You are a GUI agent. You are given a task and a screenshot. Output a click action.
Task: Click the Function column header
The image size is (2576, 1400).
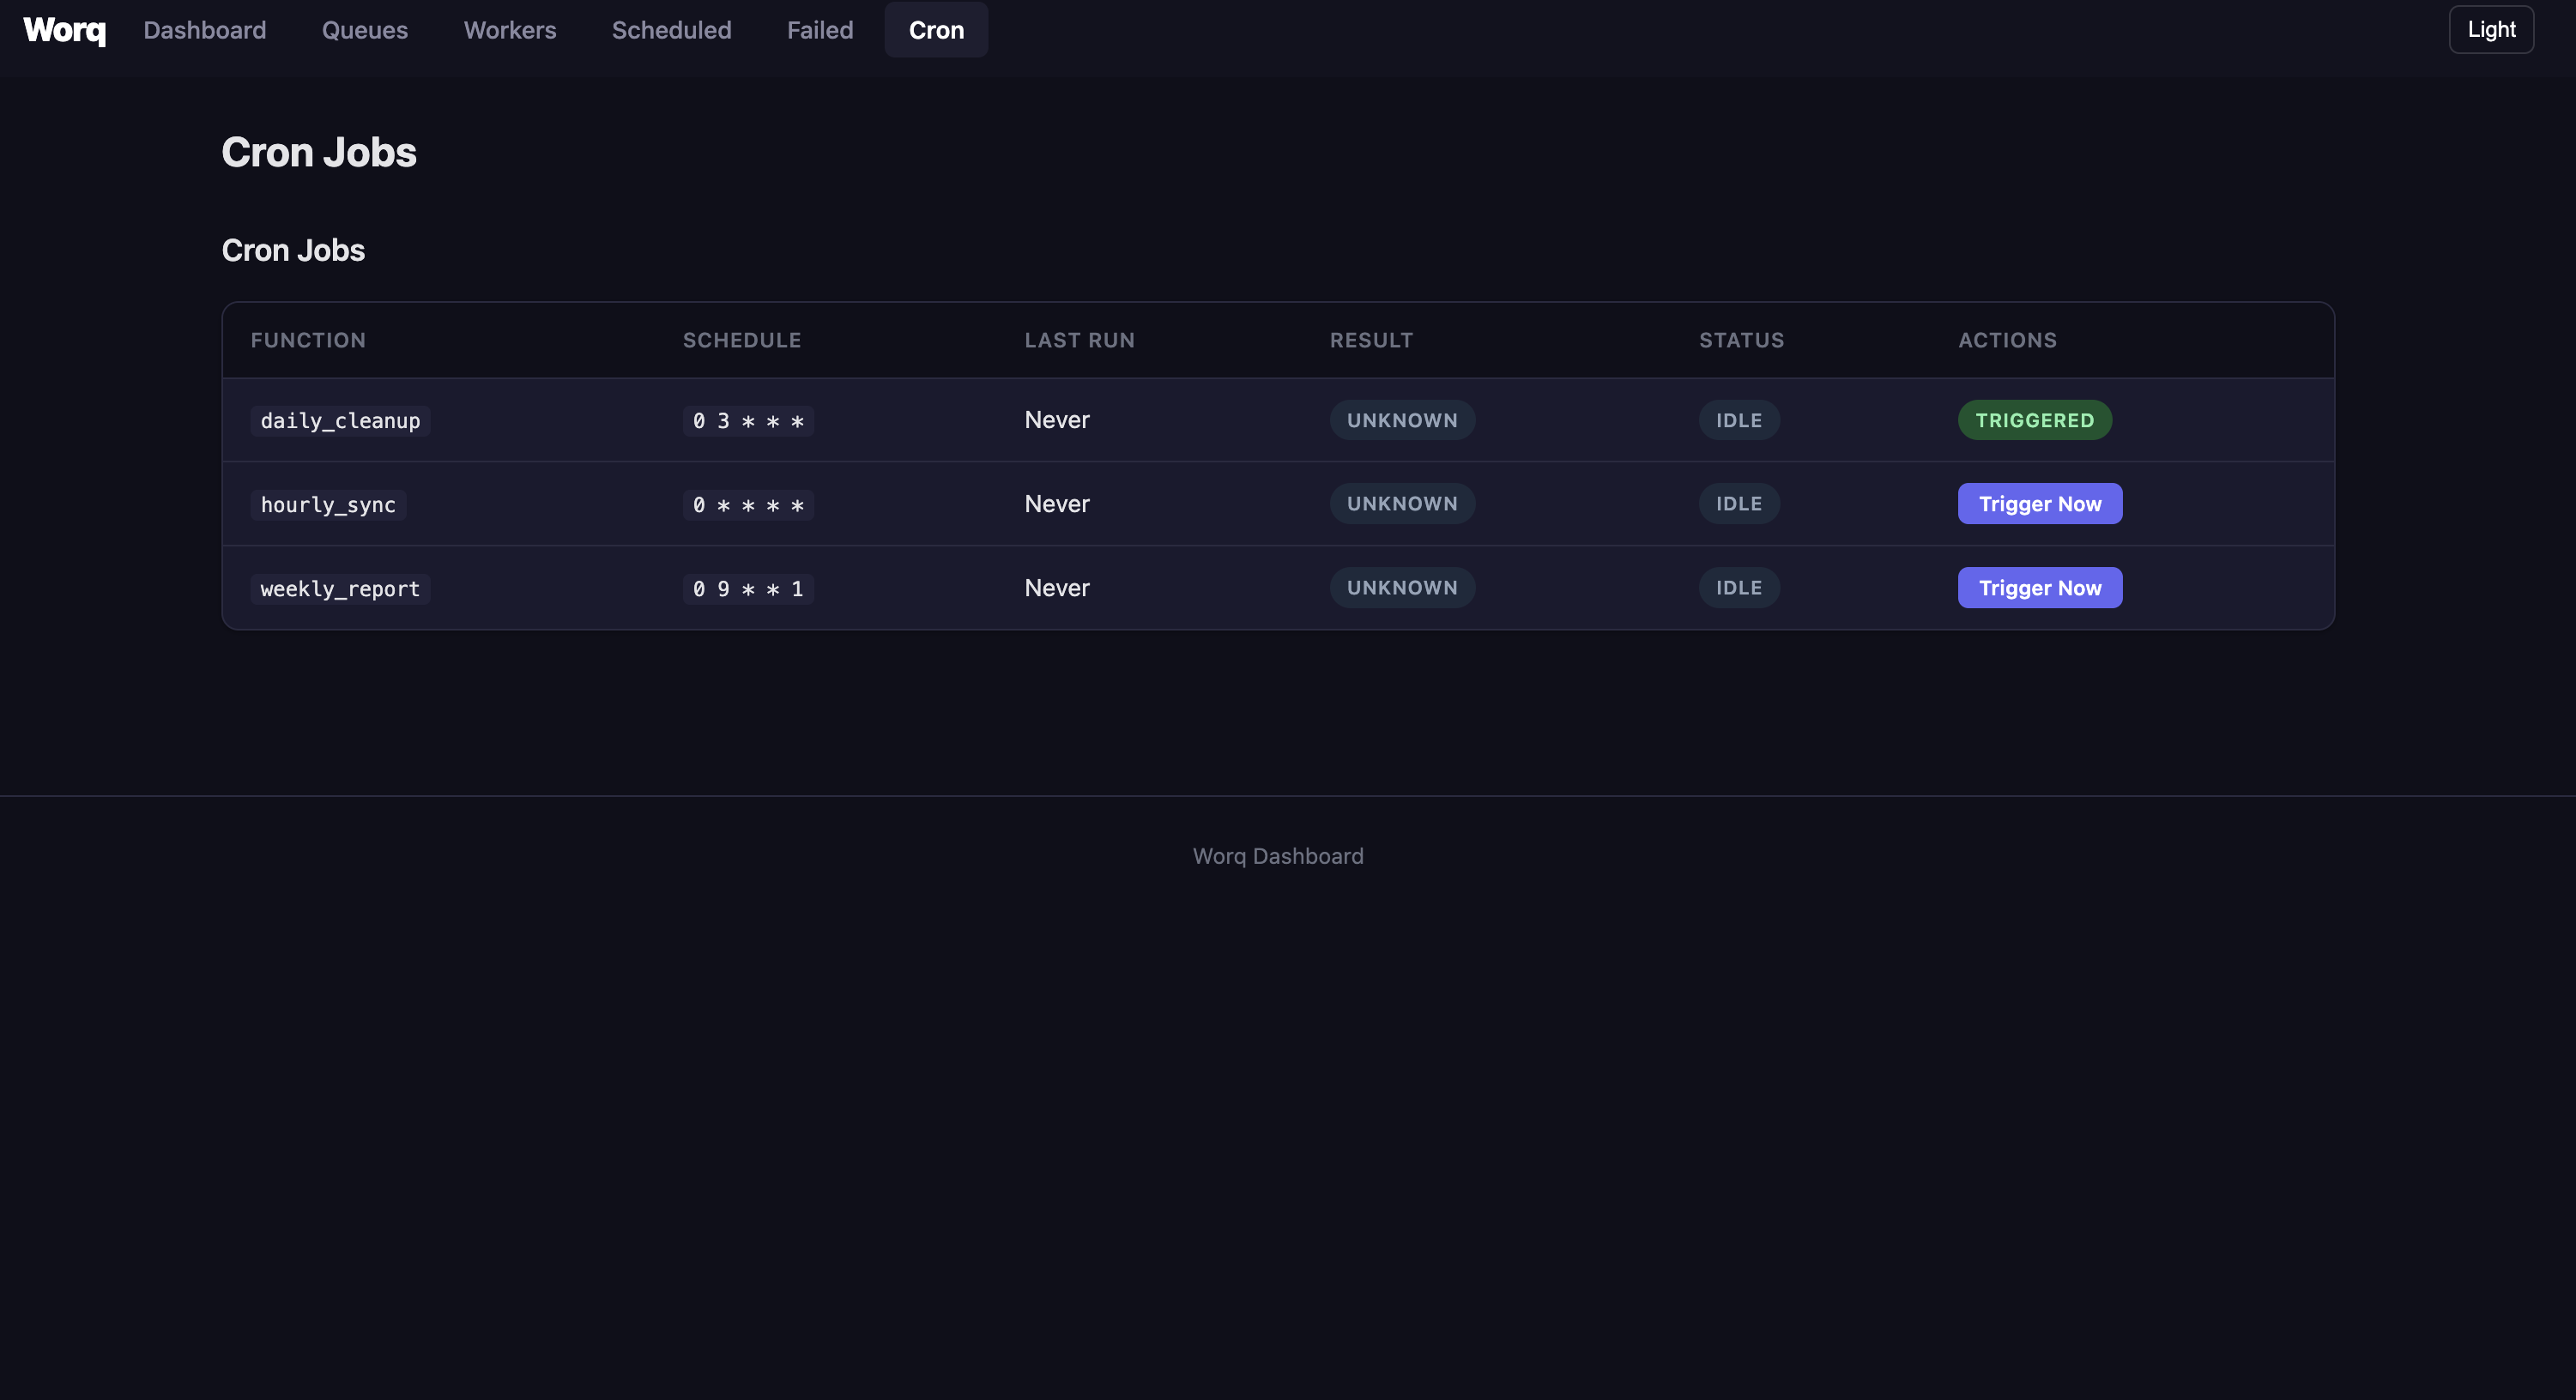[308, 340]
